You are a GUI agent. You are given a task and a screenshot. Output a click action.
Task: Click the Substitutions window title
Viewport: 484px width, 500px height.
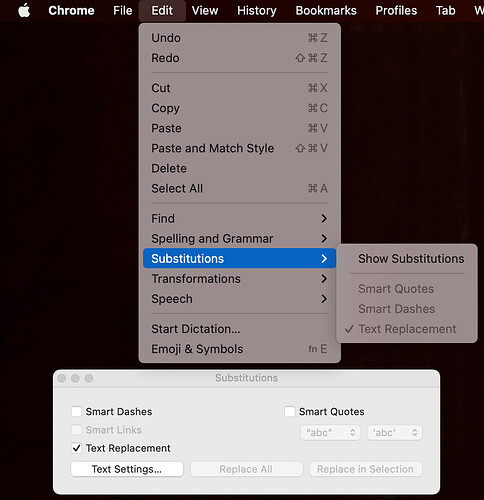point(246,378)
